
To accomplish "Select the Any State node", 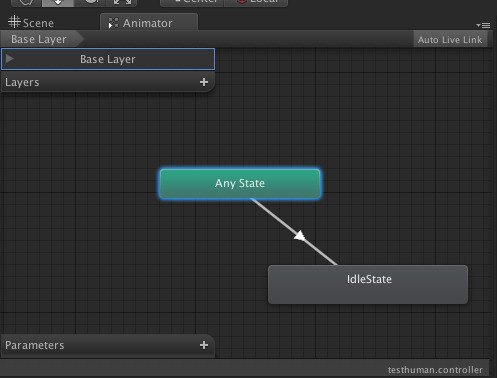I will click(x=240, y=183).
